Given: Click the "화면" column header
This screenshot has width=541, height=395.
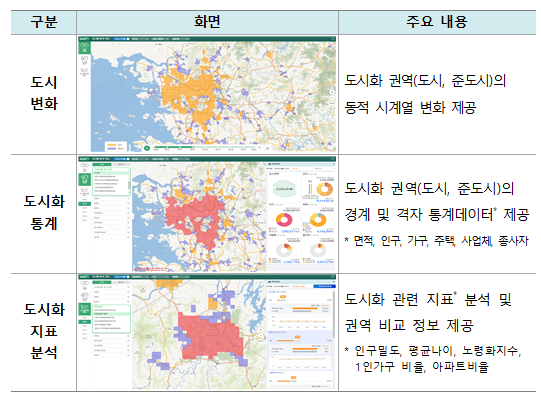Looking at the screenshot, I should coord(207,21).
